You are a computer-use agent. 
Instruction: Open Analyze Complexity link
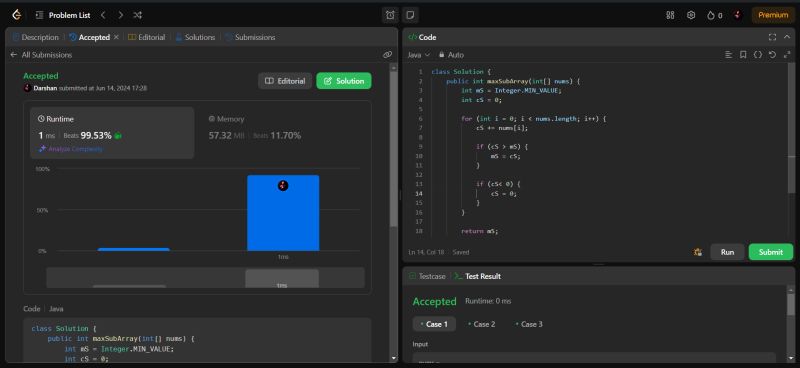[x=71, y=149]
